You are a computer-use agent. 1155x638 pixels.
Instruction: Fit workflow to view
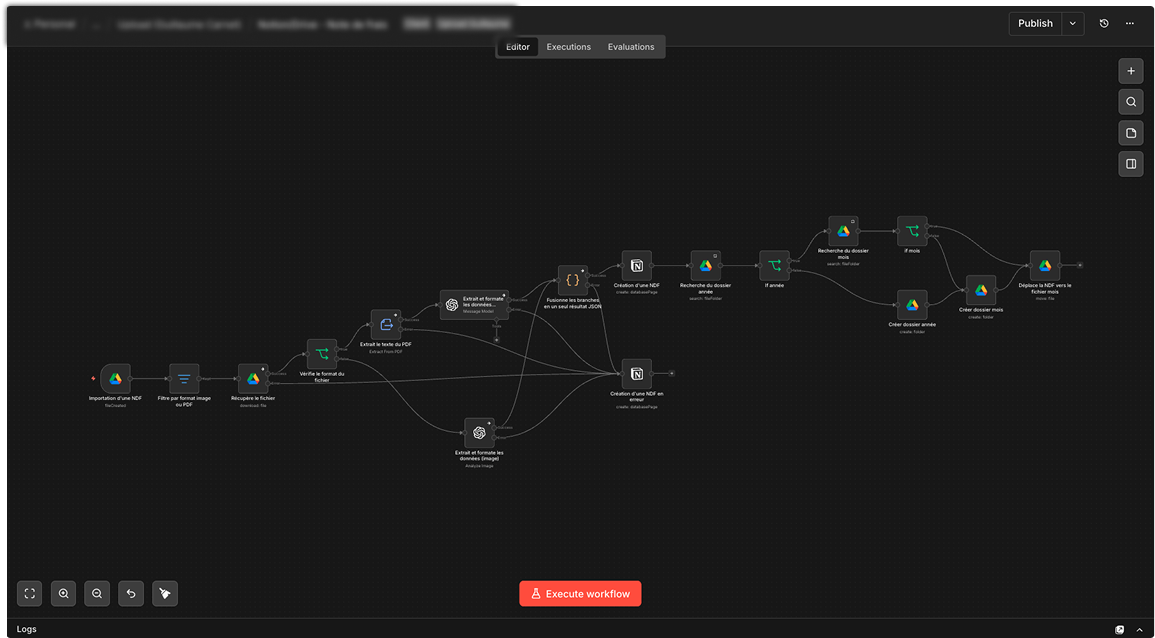point(29,593)
